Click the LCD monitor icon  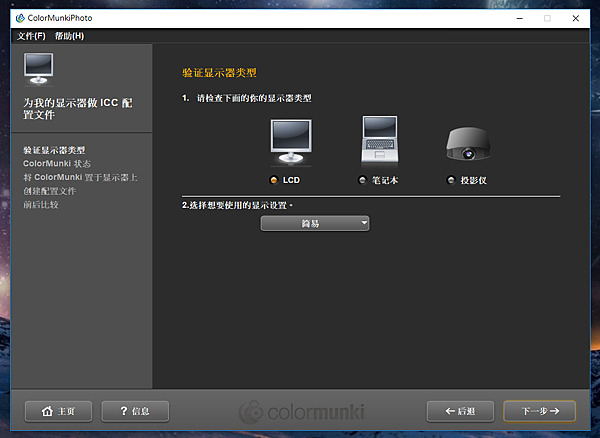[x=291, y=142]
